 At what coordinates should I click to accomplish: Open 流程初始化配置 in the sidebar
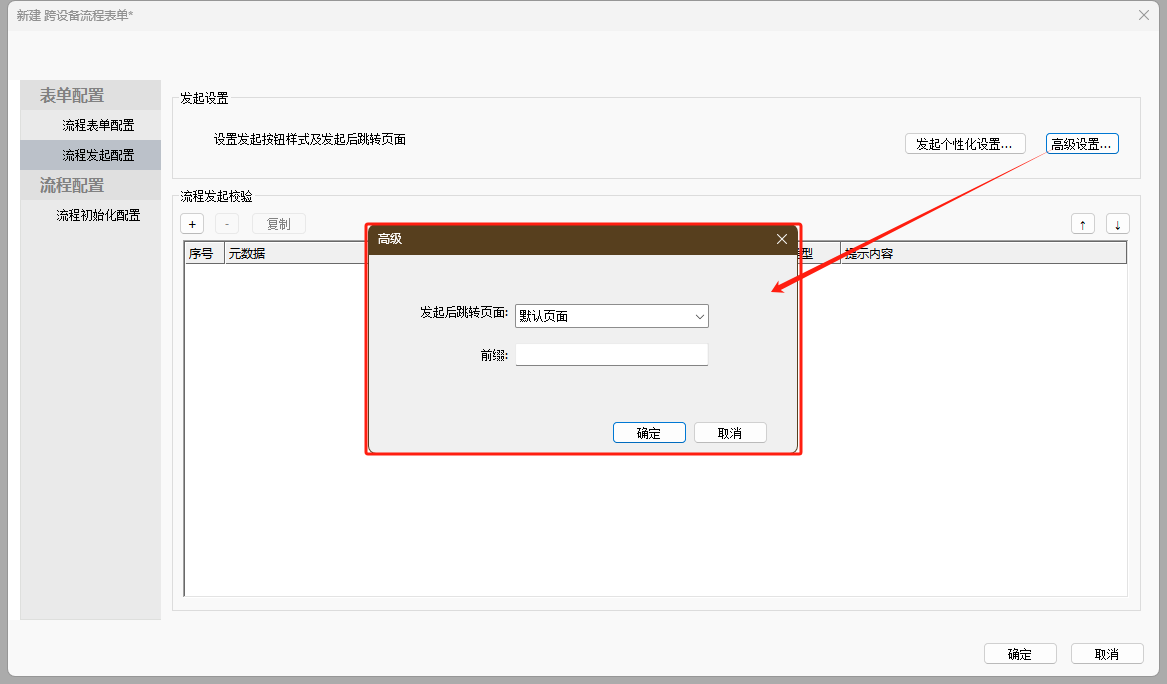tap(98, 215)
